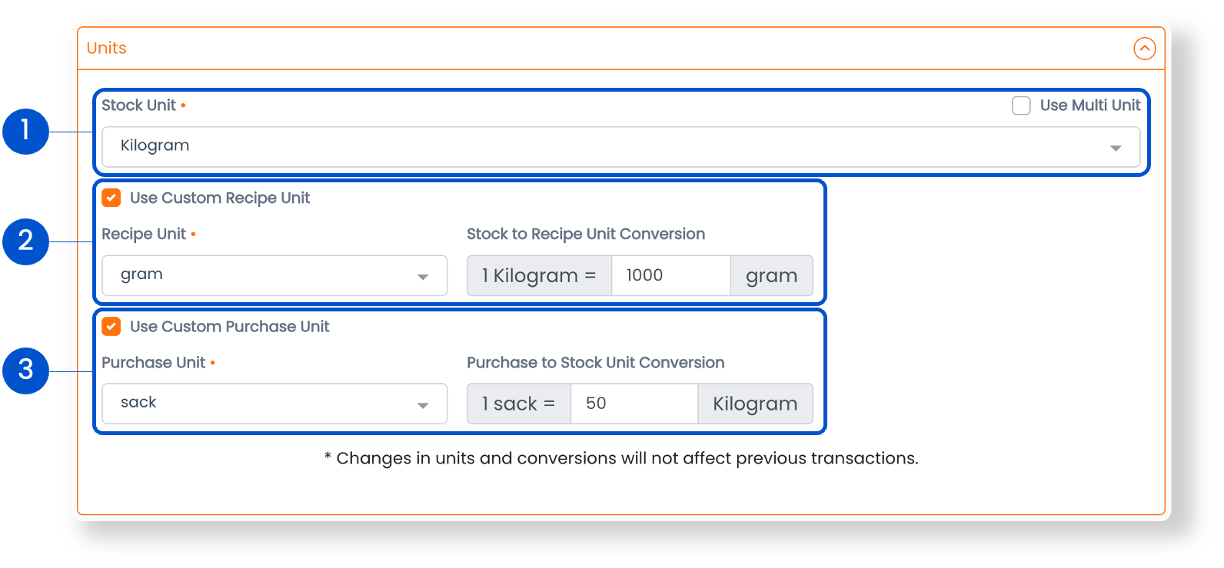
Task: Click the Use Custom Recipe Unit label
Action: pyautogui.click(x=220, y=198)
